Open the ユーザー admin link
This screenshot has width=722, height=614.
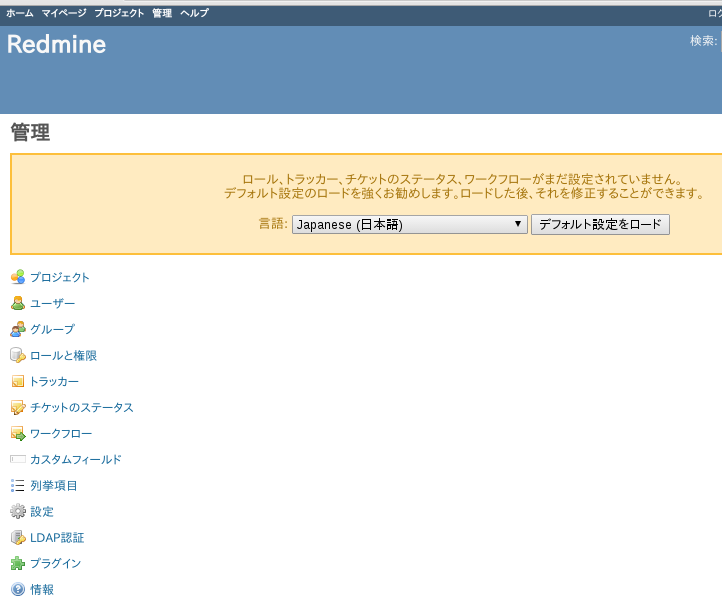pyautogui.click(x=52, y=303)
